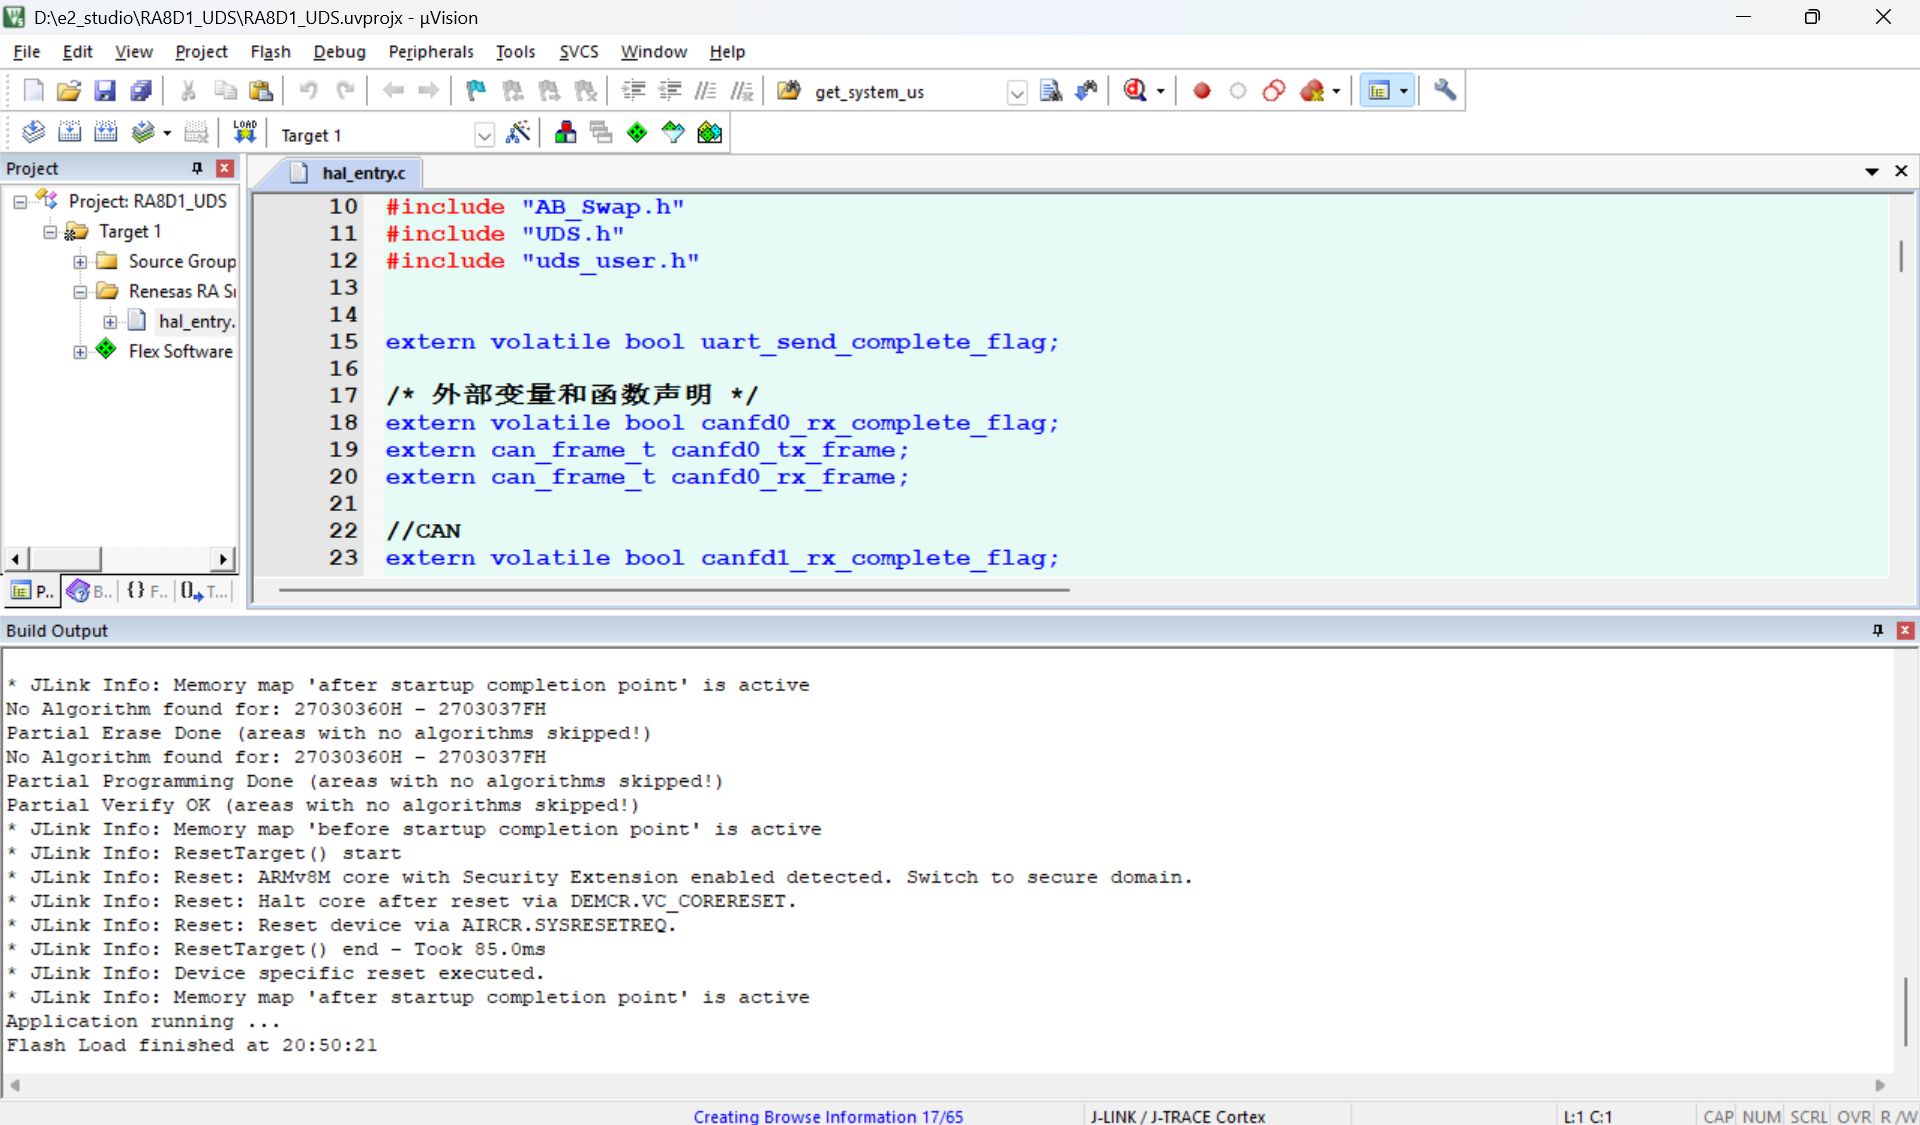The width and height of the screenshot is (1920, 1125).
Task: Pin the Build Output panel
Action: click(x=1878, y=630)
